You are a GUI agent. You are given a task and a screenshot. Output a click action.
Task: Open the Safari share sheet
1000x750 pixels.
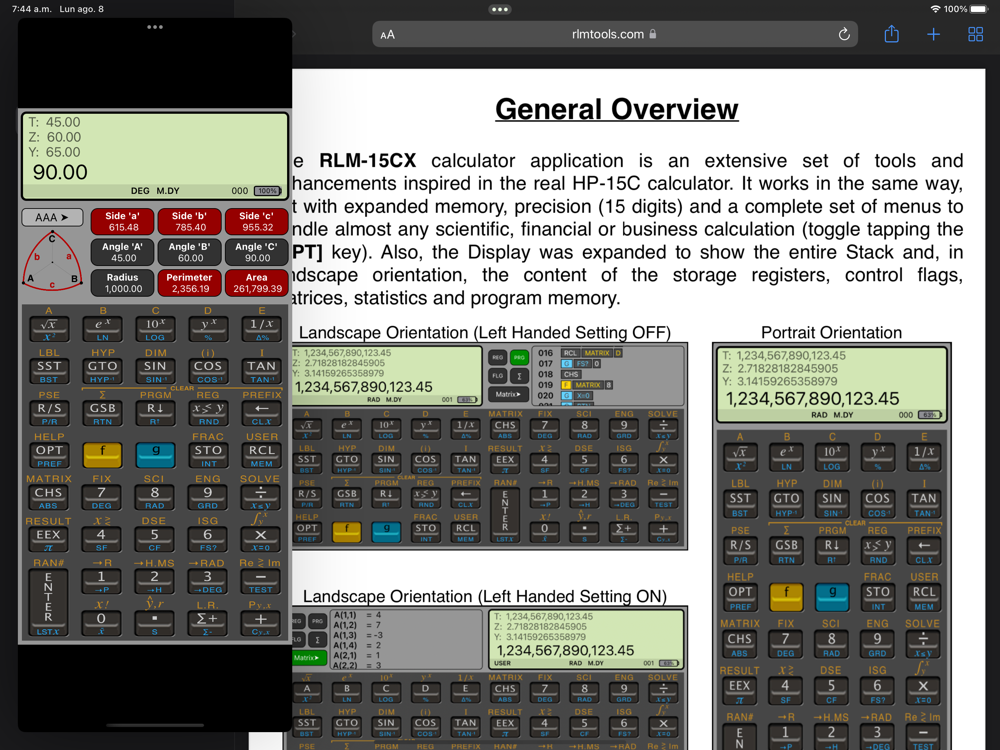click(892, 34)
